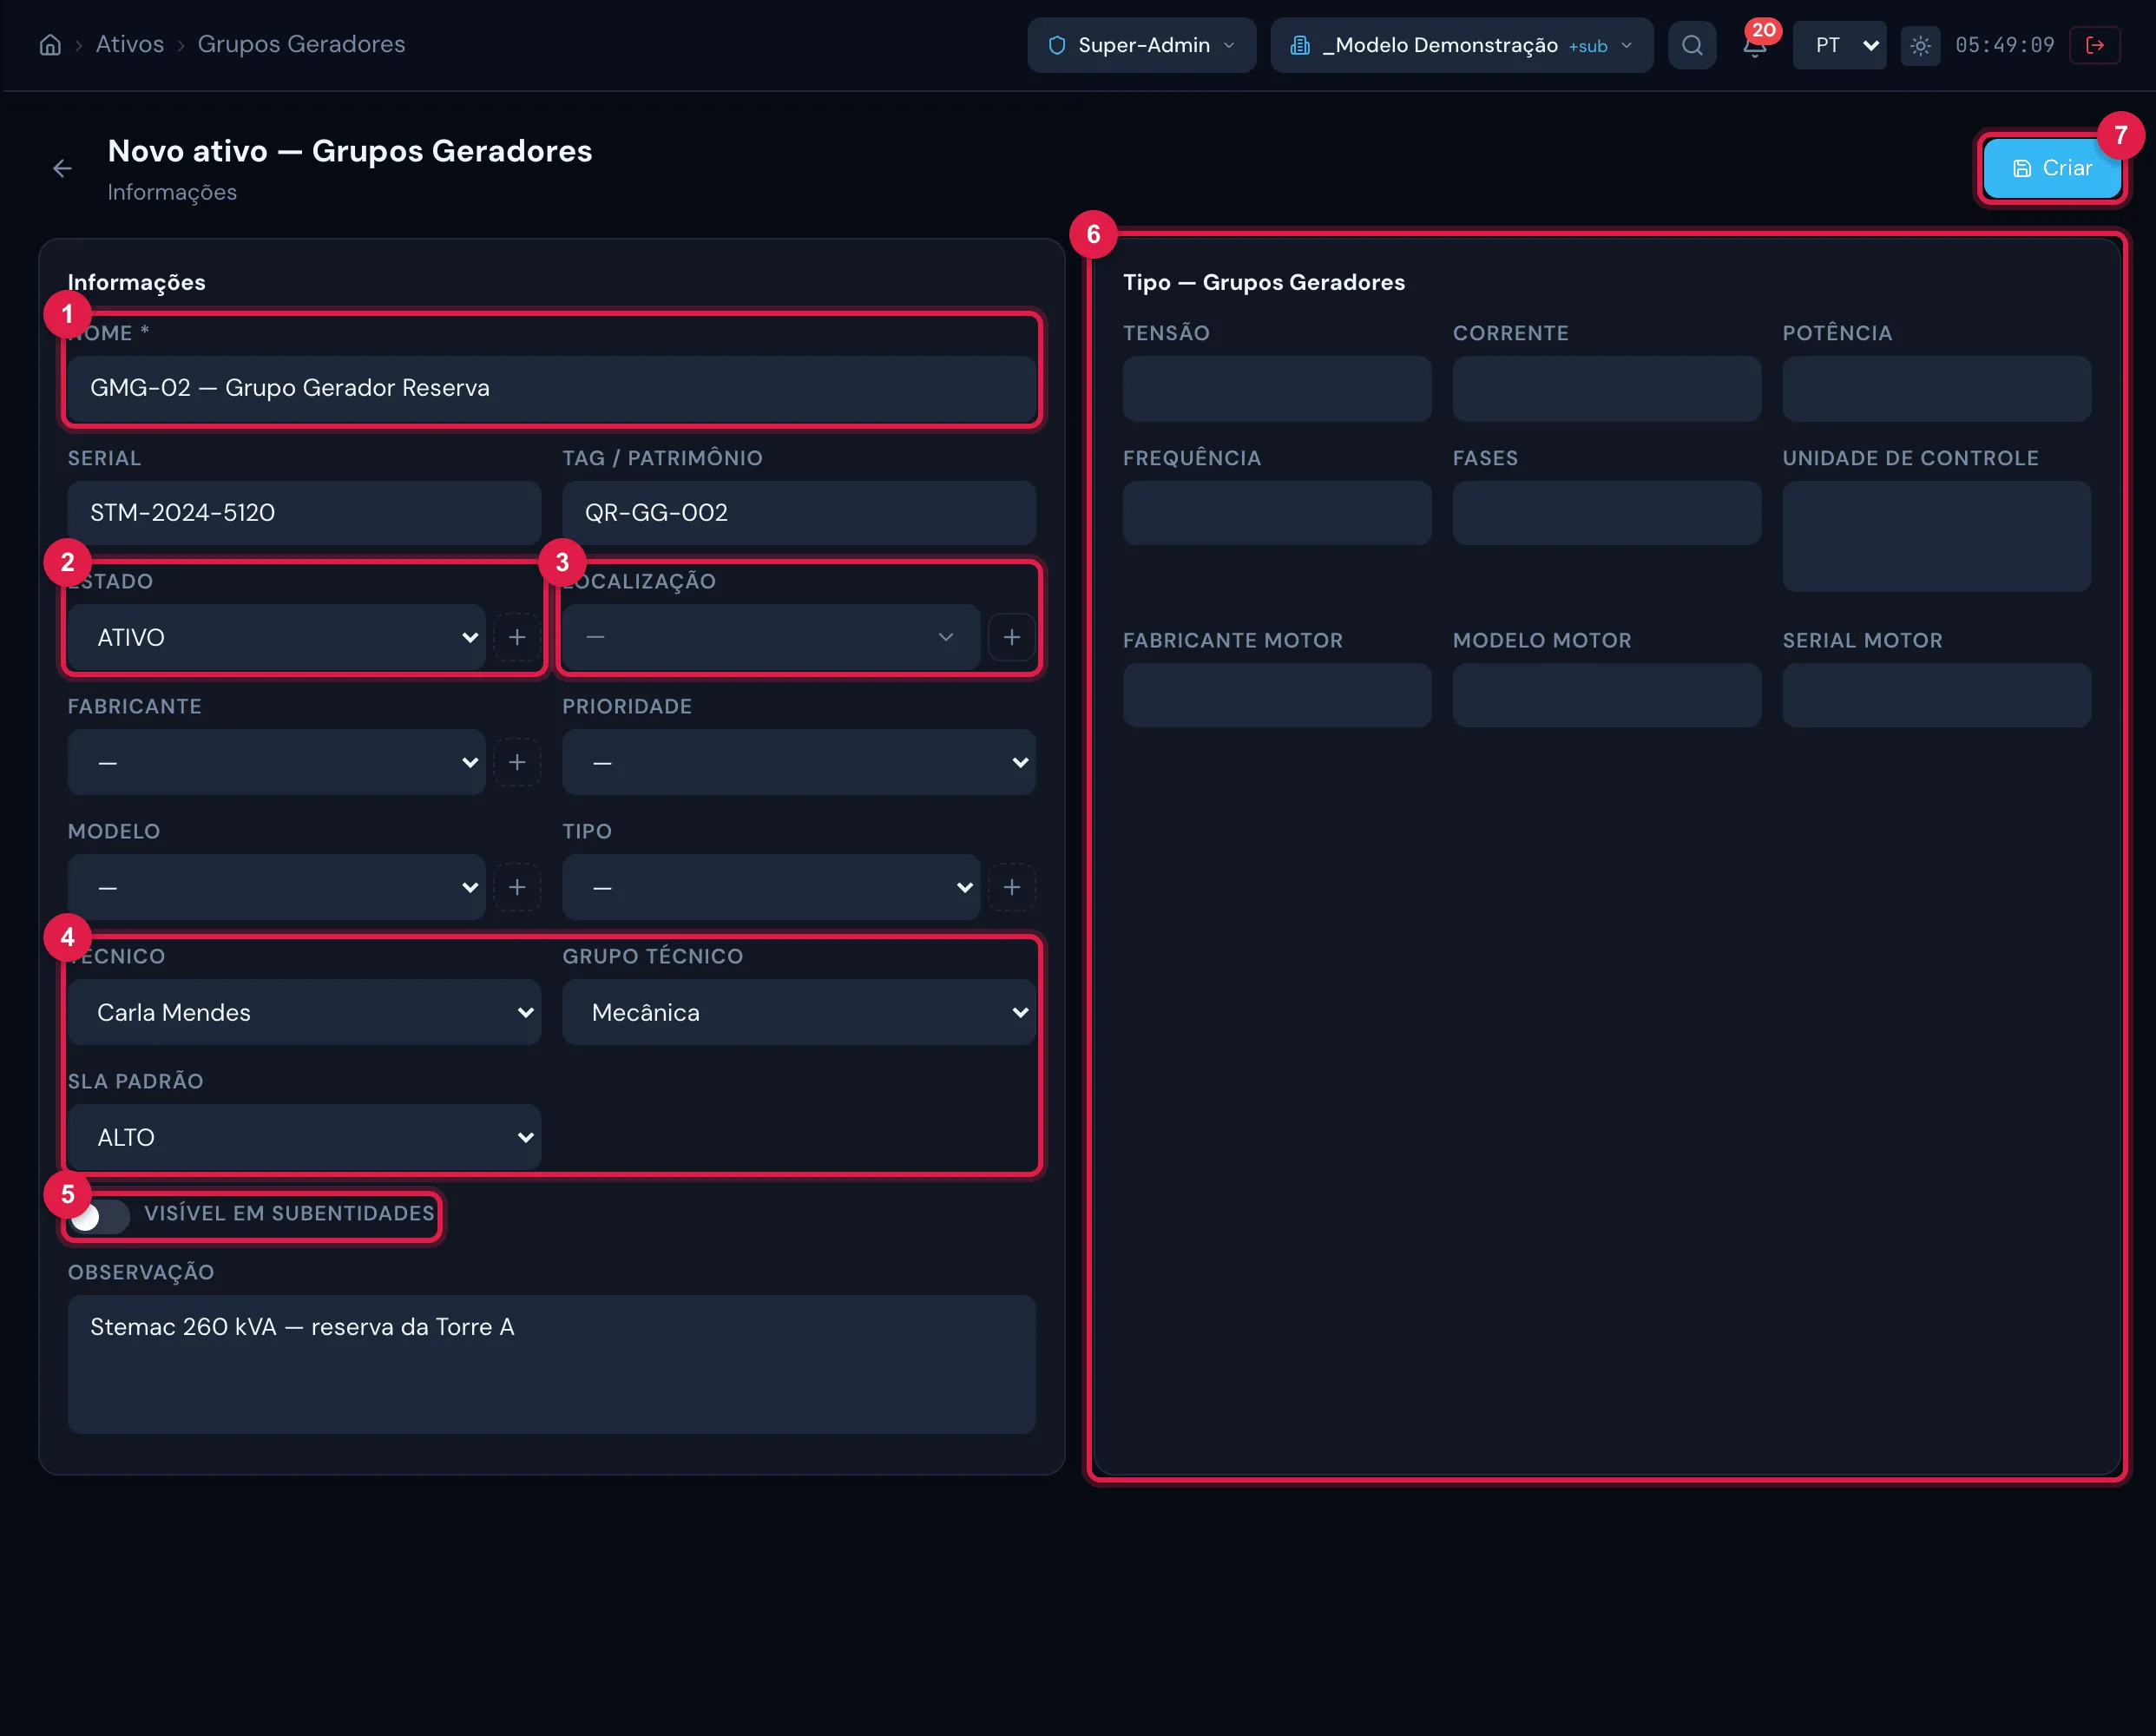
Task: Click the Potência input field
Action: coord(1936,388)
